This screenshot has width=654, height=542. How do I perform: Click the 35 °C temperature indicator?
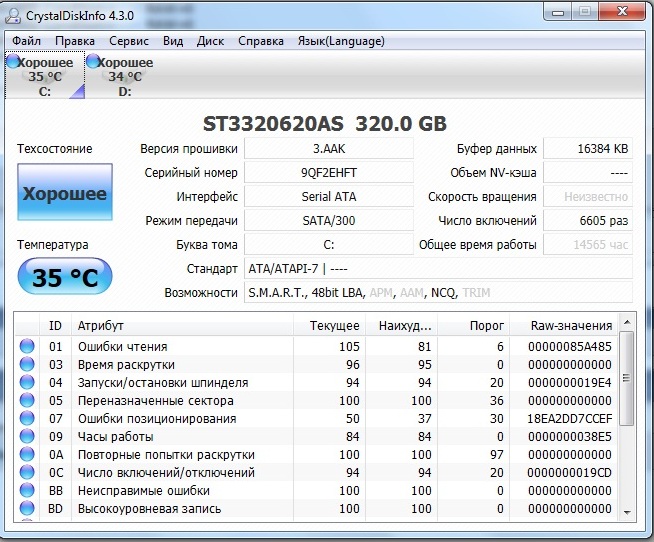coord(65,277)
